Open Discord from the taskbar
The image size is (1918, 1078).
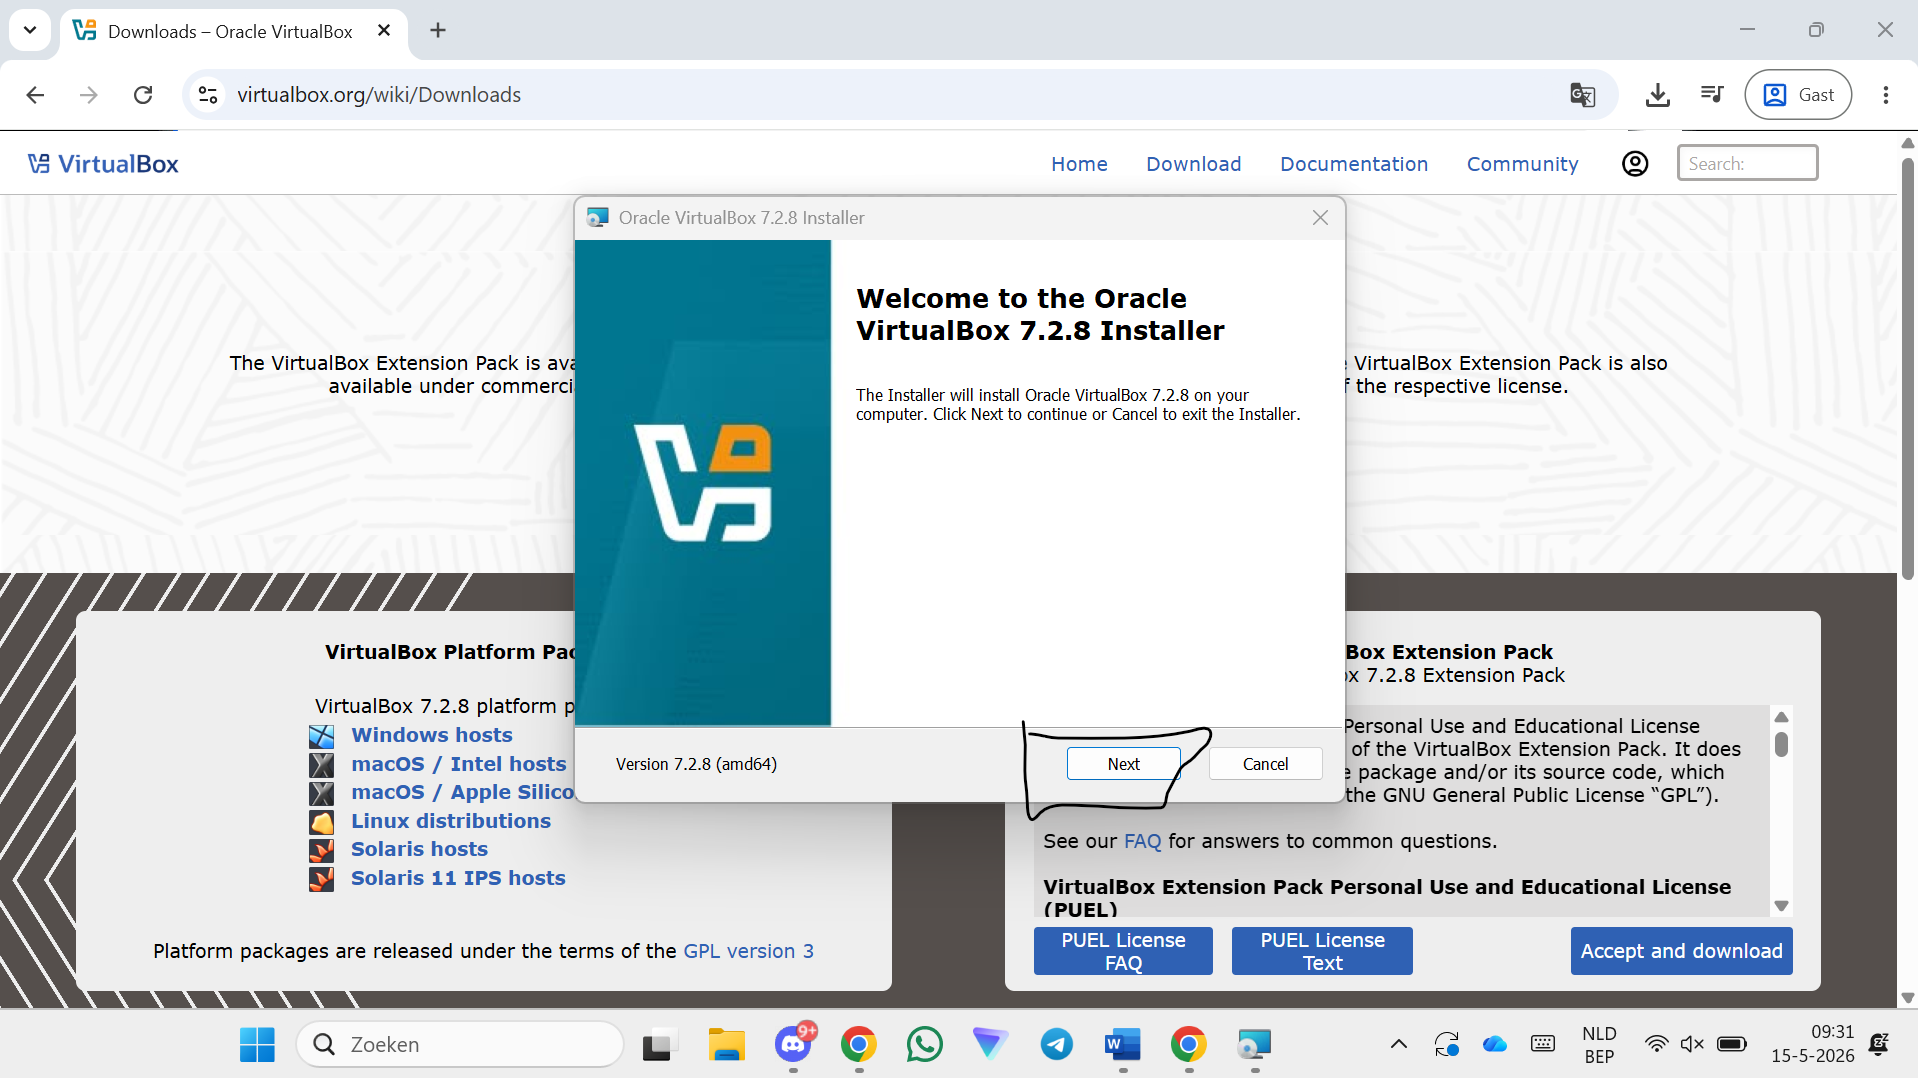793,1045
